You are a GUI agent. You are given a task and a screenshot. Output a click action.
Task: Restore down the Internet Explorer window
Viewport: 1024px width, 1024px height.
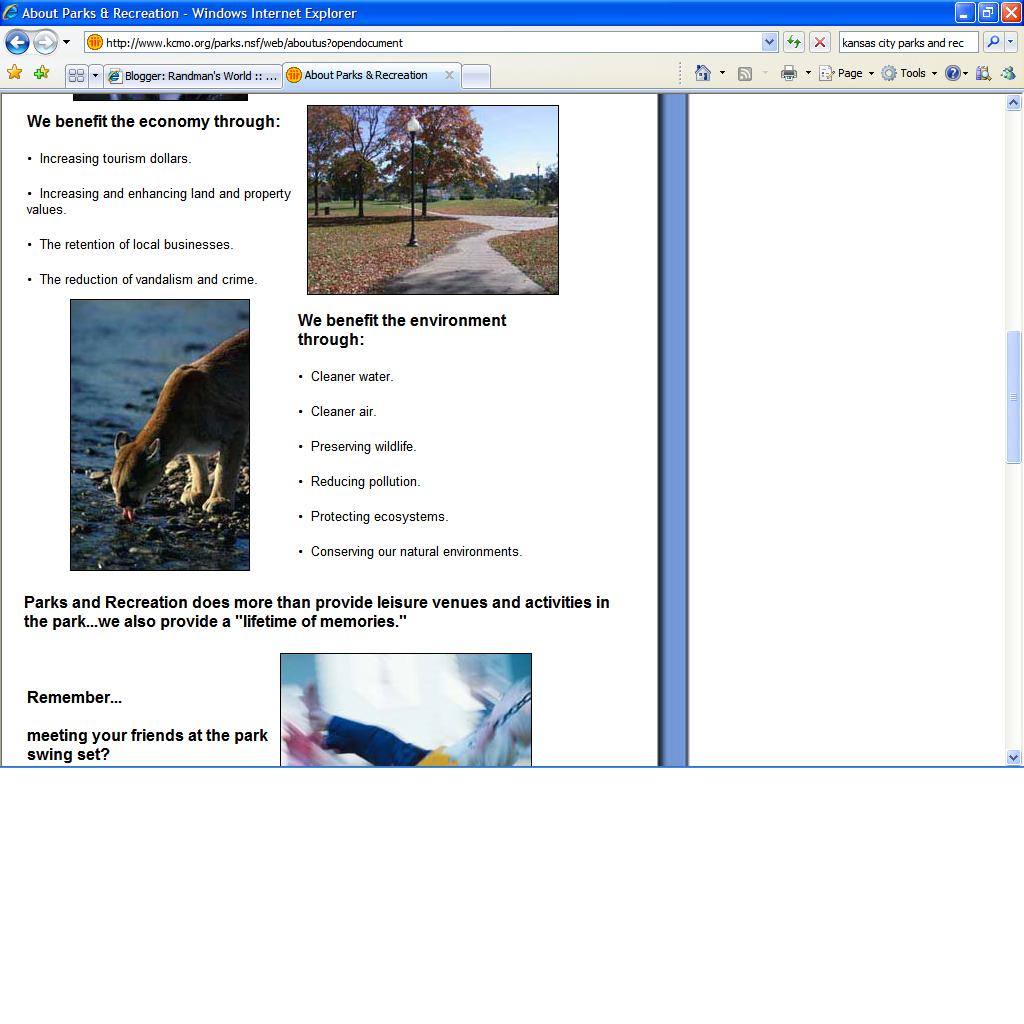[x=987, y=12]
